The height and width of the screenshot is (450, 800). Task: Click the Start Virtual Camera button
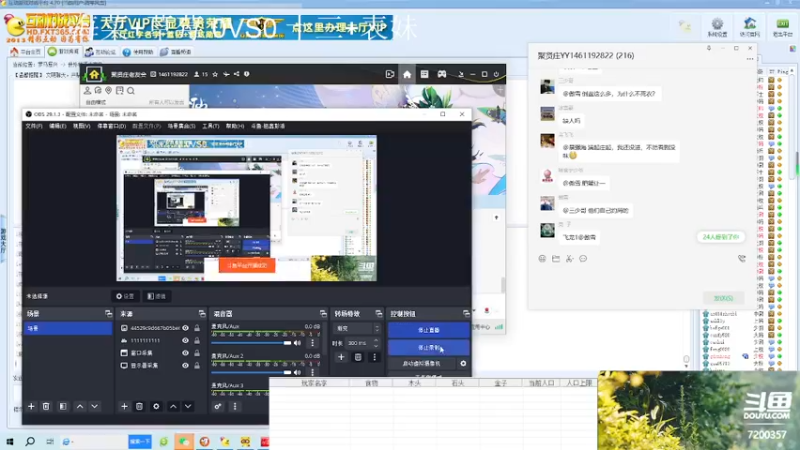point(422,364)
